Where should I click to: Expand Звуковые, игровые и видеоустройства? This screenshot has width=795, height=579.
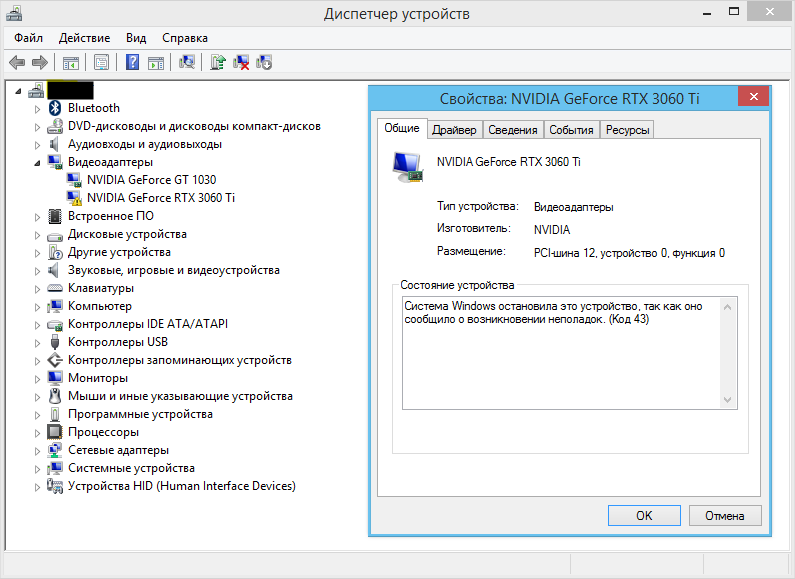click(37, 271)
